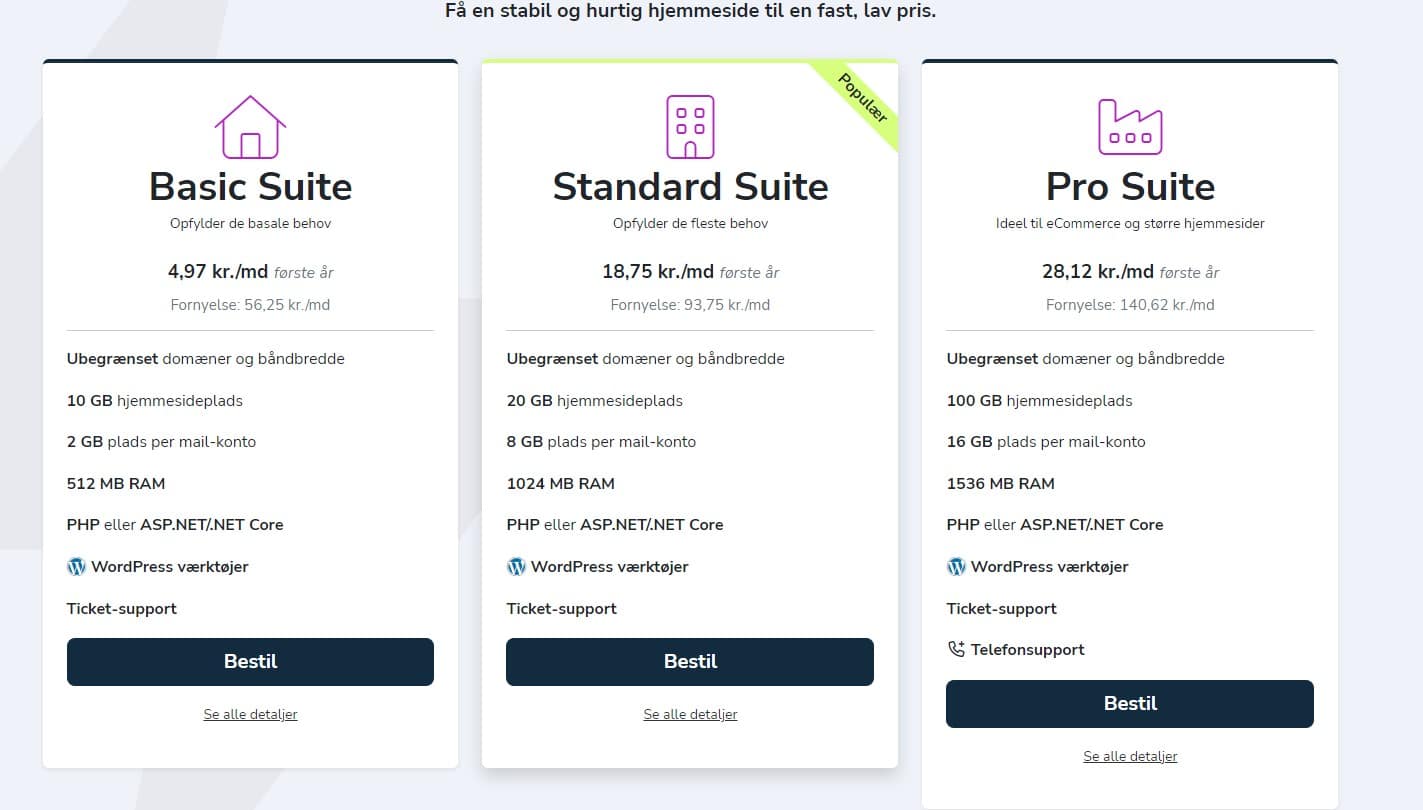Order Basic Suite with the Bestil button
1423x810 pixels.
click(250, 662)
